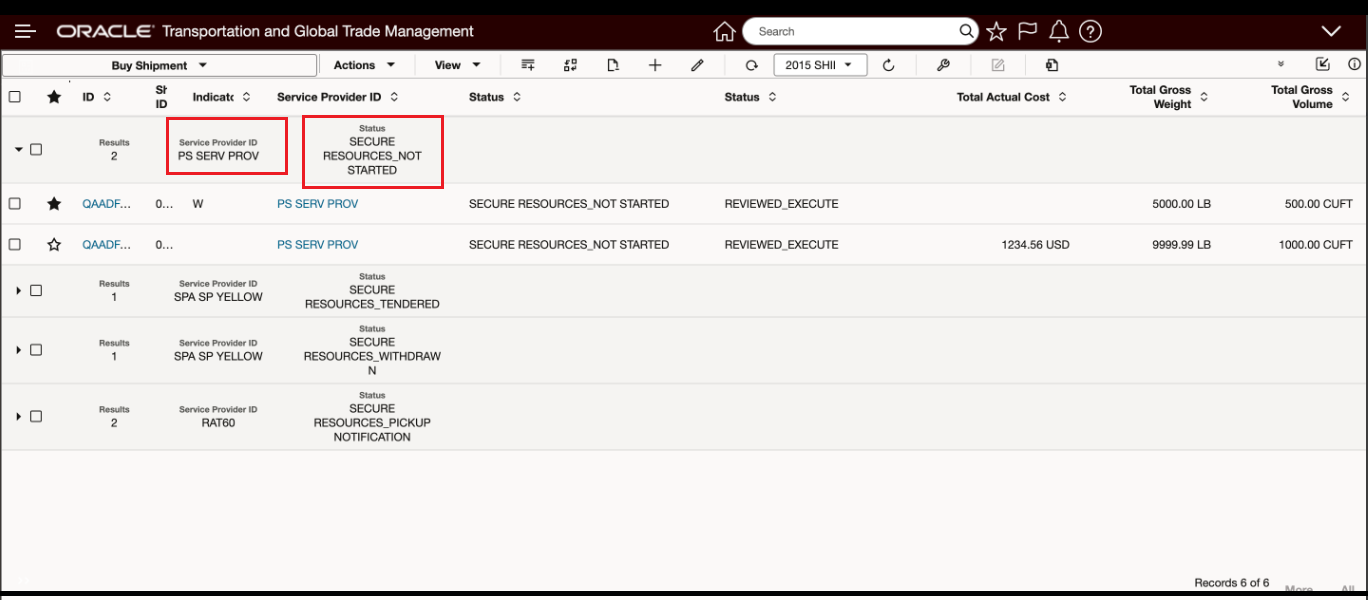Open the hamburger navigation menu
Screen dimensions: 1368x600
tap(25, 32)
